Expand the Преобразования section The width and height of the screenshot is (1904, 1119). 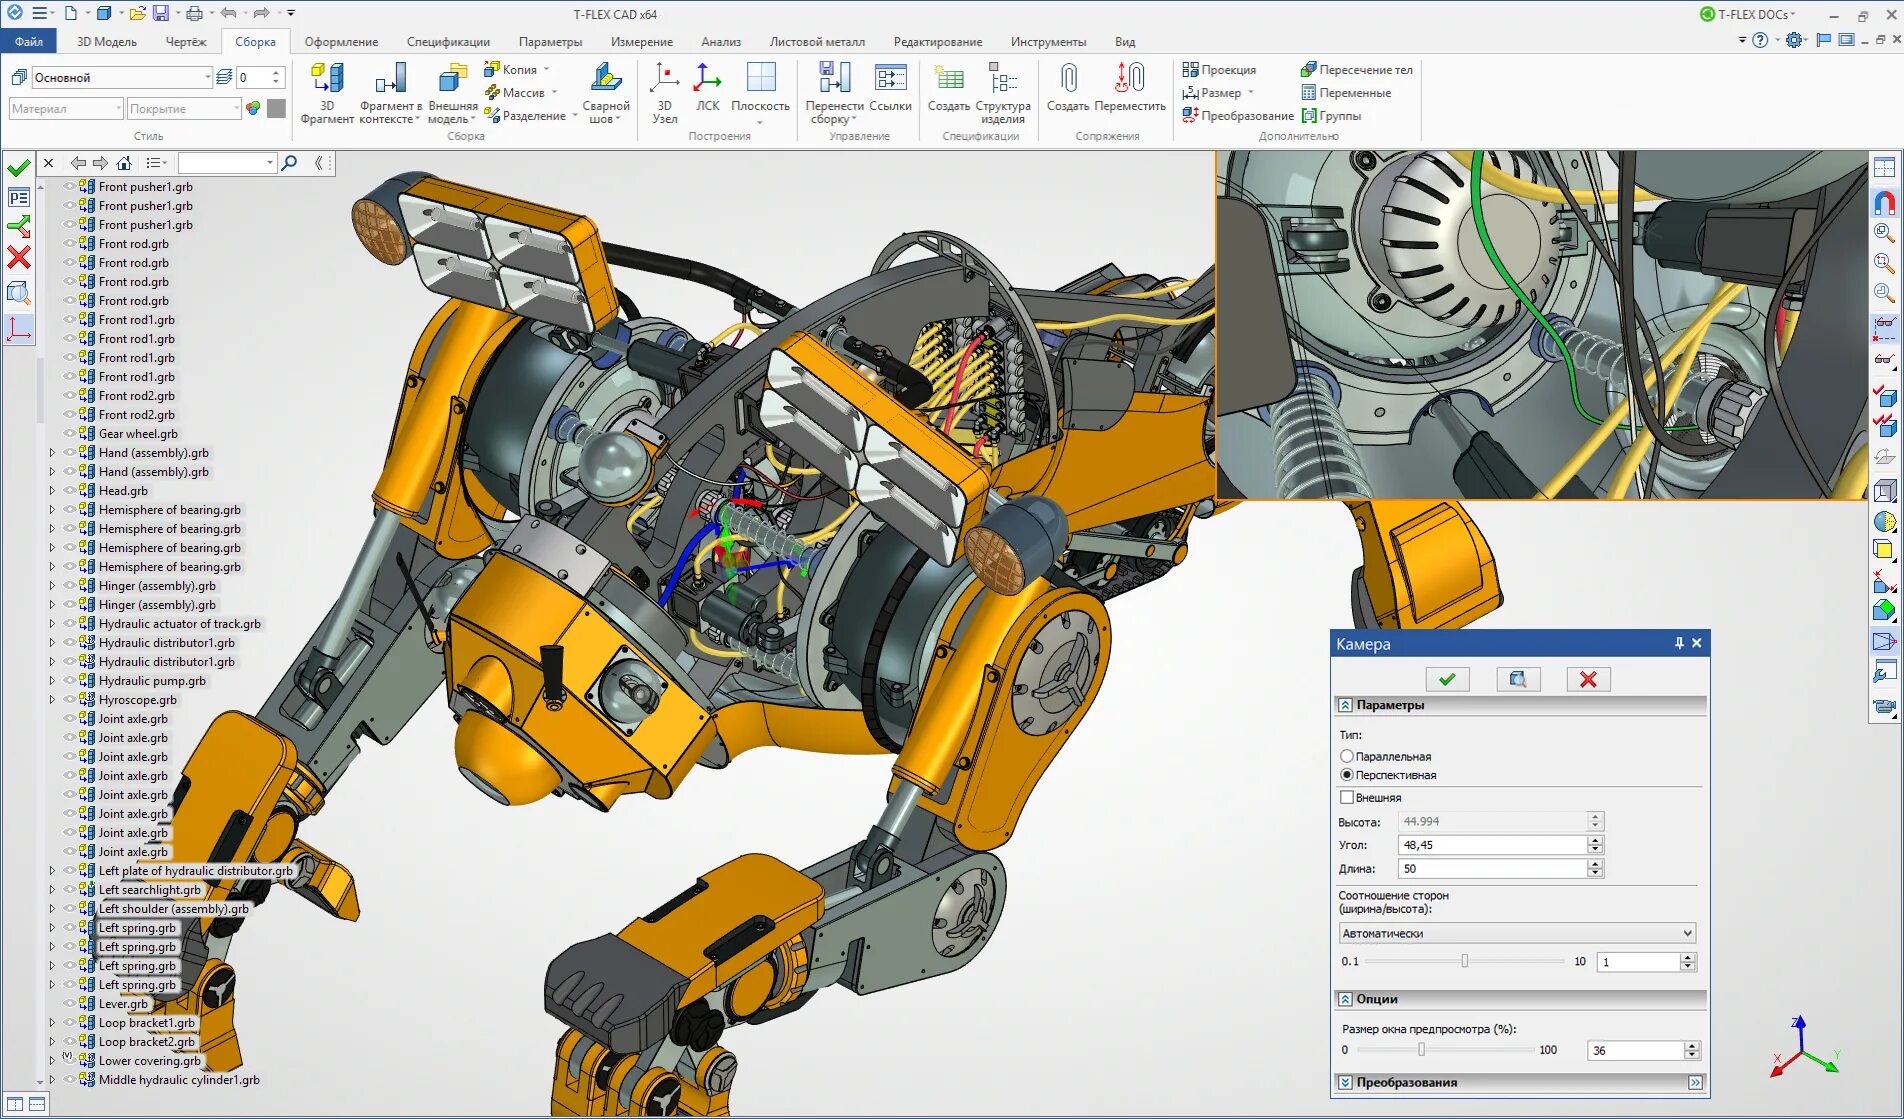coord(1345,1083)
